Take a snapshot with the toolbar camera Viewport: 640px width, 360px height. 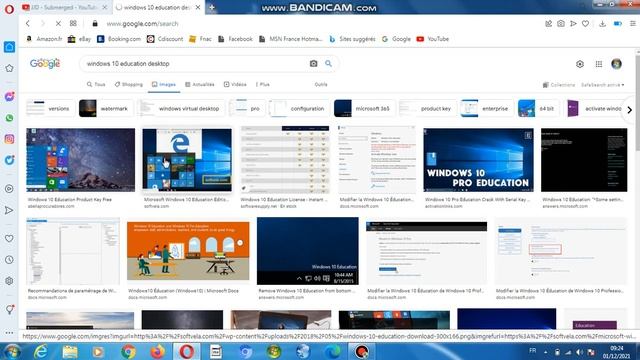[x=561, y=24]
